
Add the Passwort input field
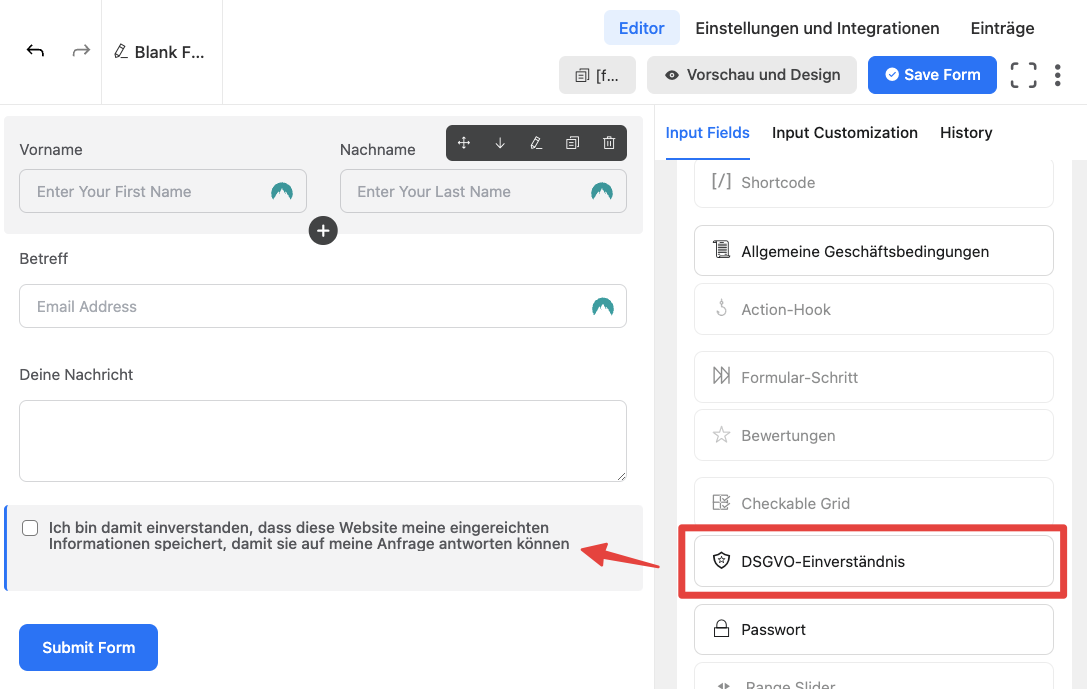873,630
